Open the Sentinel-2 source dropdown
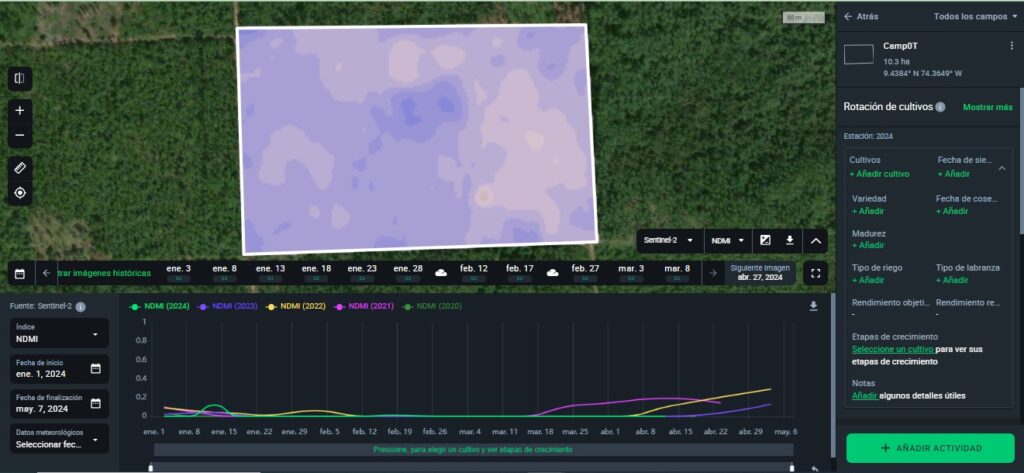The image size is (1024, 473). pos(669,241)
